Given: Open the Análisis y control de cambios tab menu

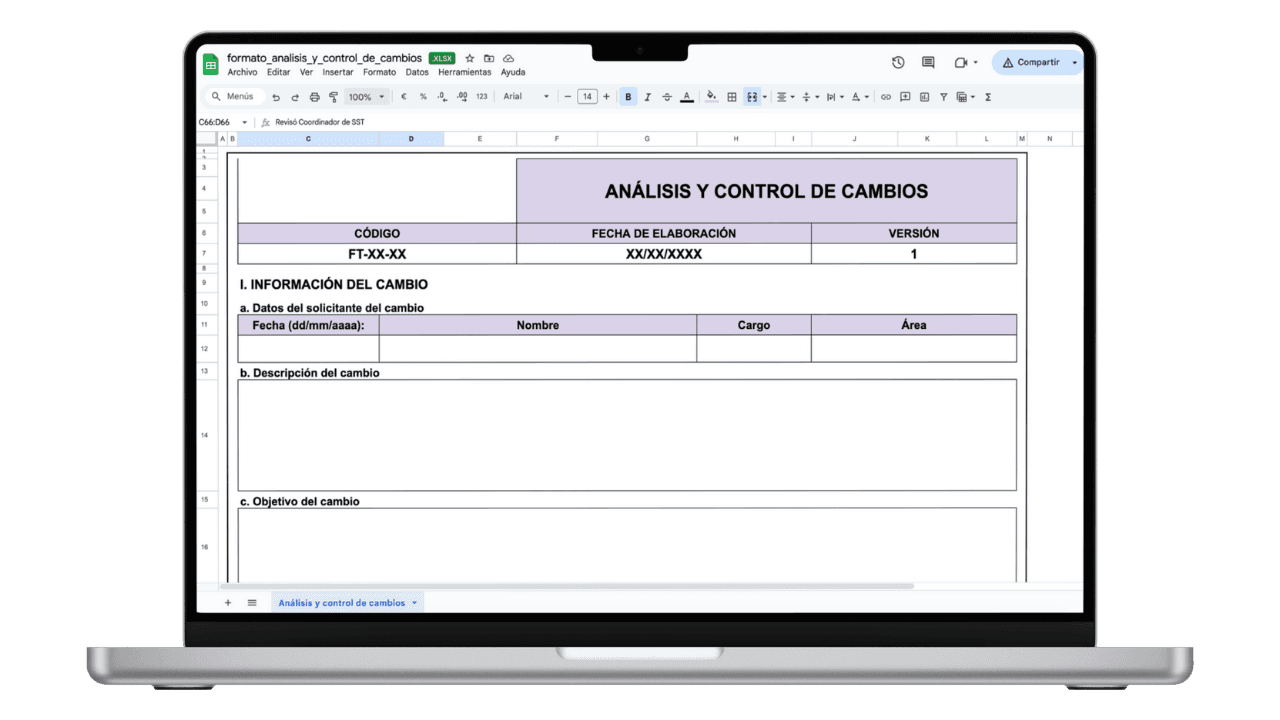Looking at the screenshot, I should [x=414, y=602].
